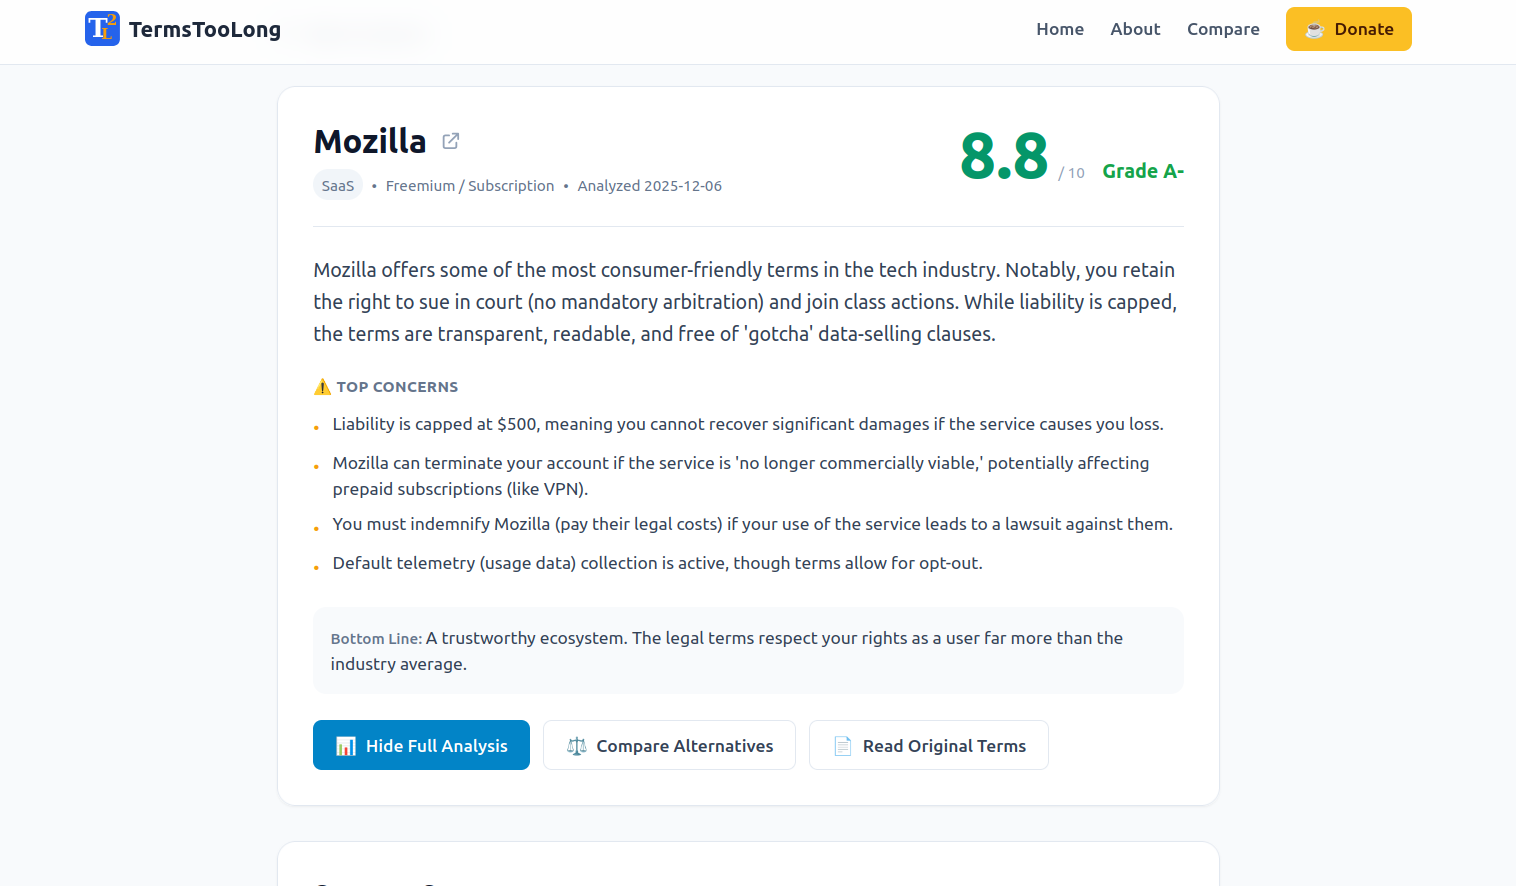Click the Analyzed 2025-12-06 date text
The image size is (1516, 886).
[x=649, y=186]
